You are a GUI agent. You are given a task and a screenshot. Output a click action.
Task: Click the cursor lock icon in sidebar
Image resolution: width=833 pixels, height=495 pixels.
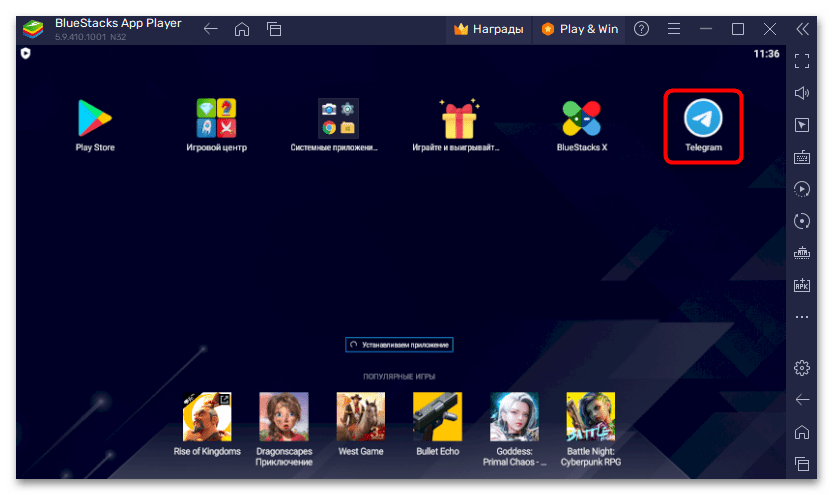pyautogui.click(x=802, y=125)
